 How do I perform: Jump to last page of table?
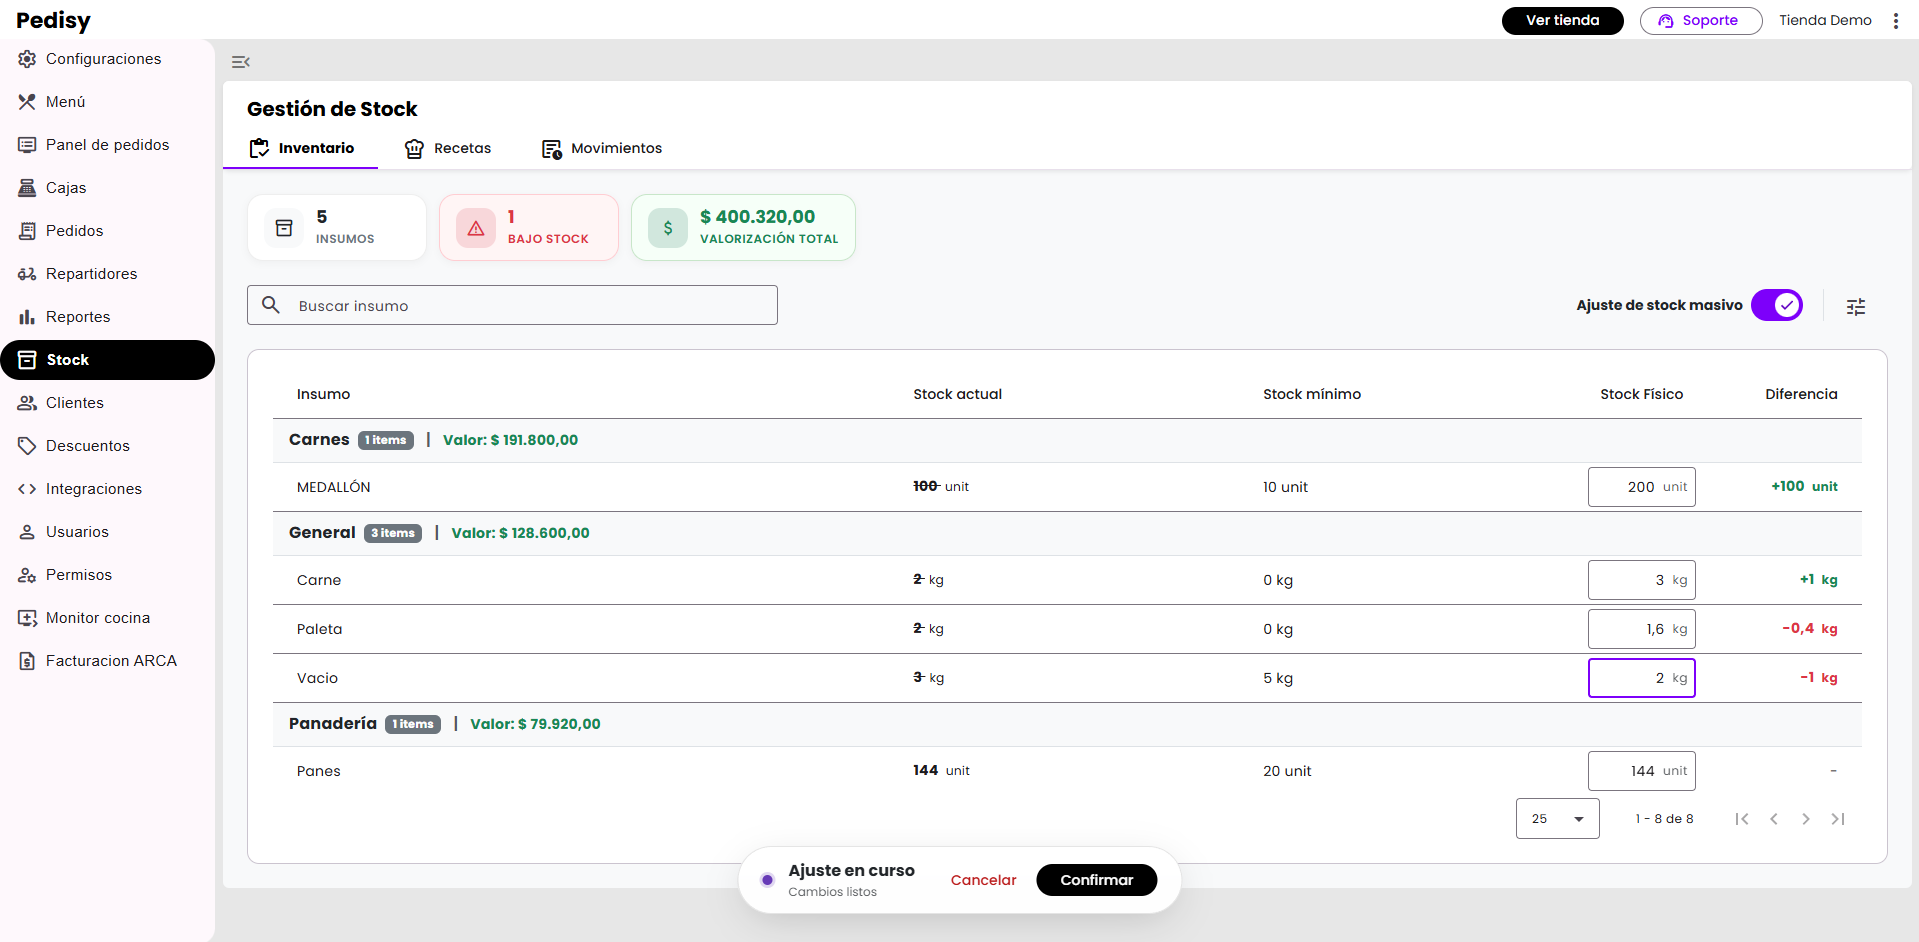pyautogui.click(x=1837, y=819)
